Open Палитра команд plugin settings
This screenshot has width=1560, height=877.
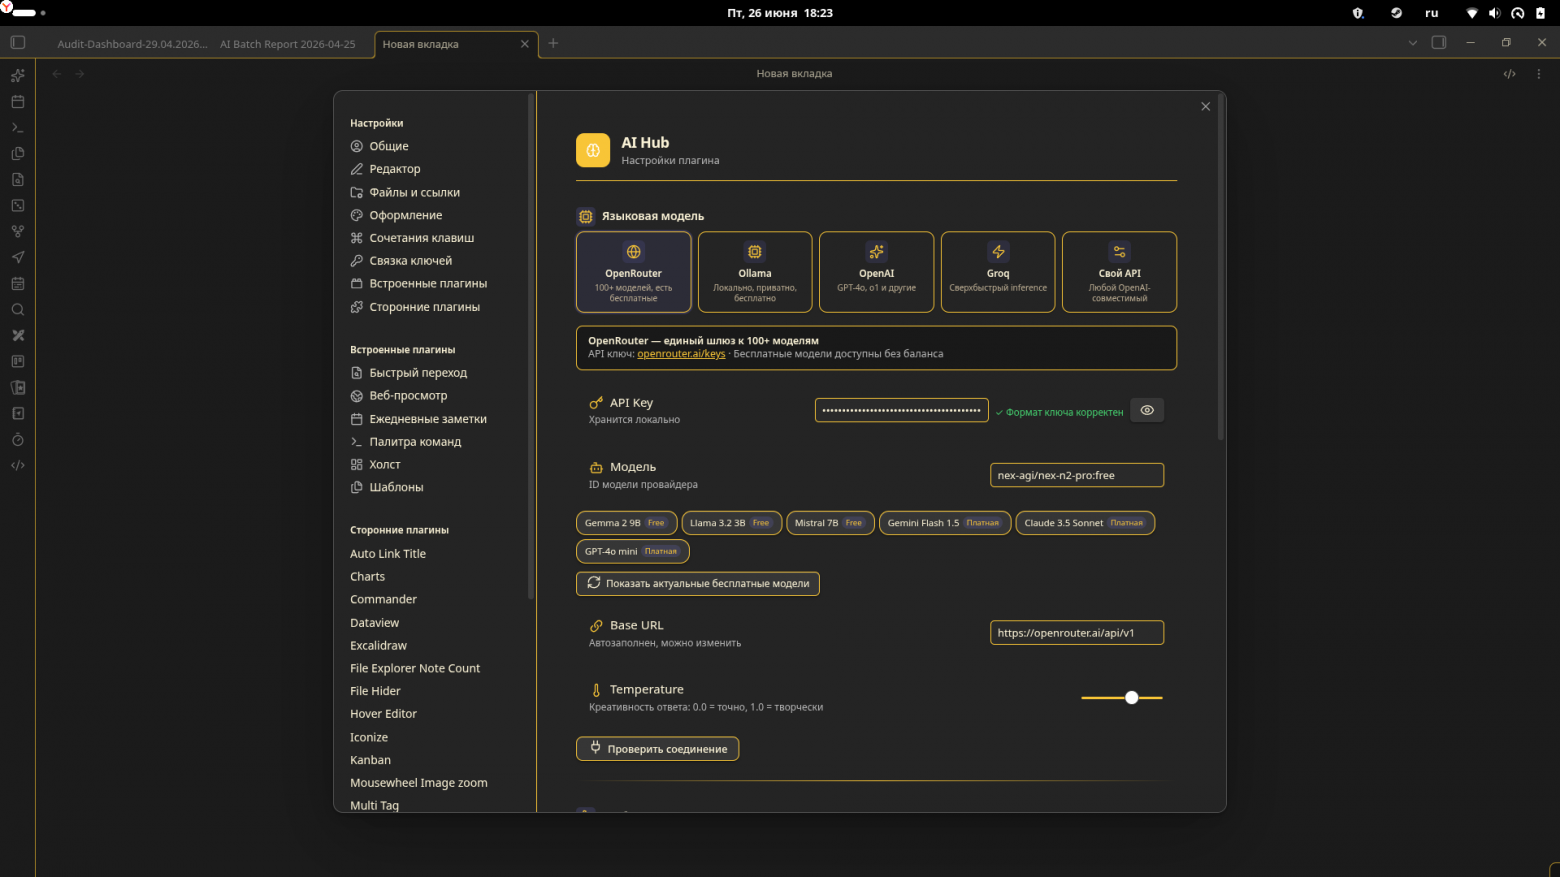[405, 442]
